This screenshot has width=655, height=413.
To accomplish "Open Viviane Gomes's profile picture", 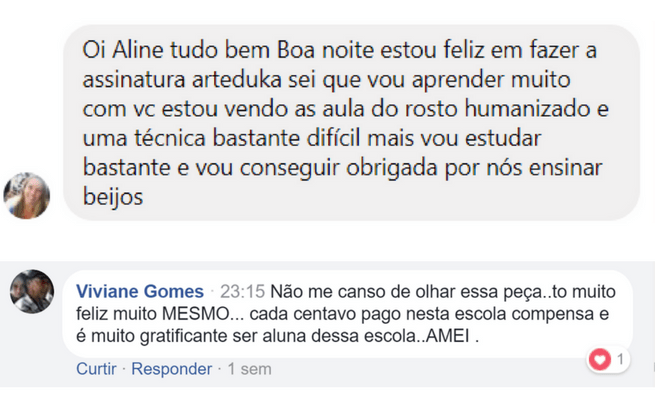I will point(32,292).
